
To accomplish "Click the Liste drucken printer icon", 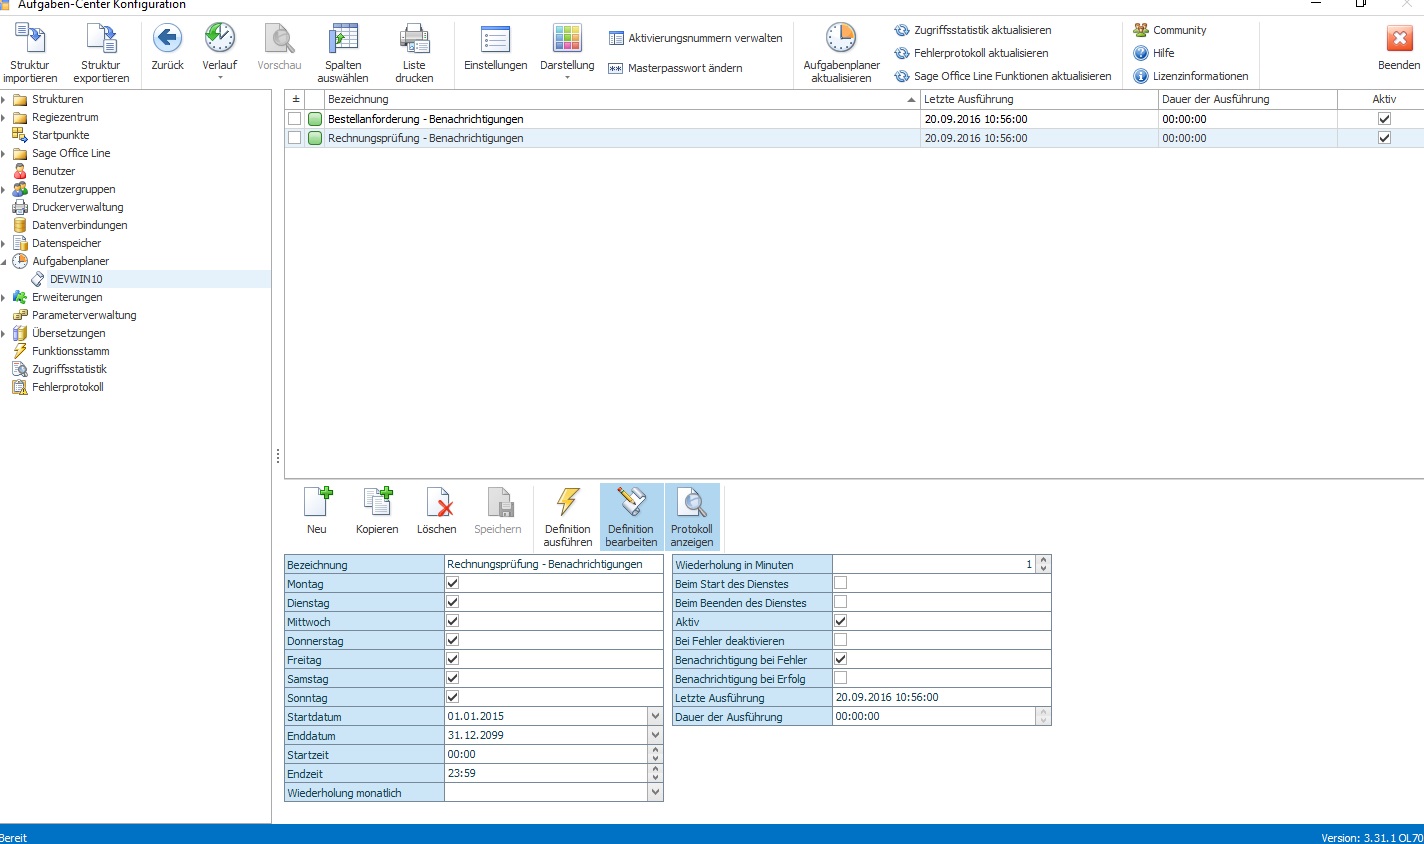I will click(414, 38).
